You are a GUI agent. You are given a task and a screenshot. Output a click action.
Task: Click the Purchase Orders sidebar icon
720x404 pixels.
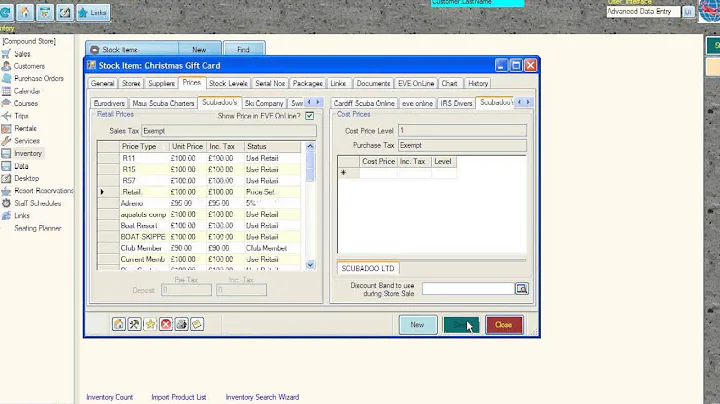point(6,79)
